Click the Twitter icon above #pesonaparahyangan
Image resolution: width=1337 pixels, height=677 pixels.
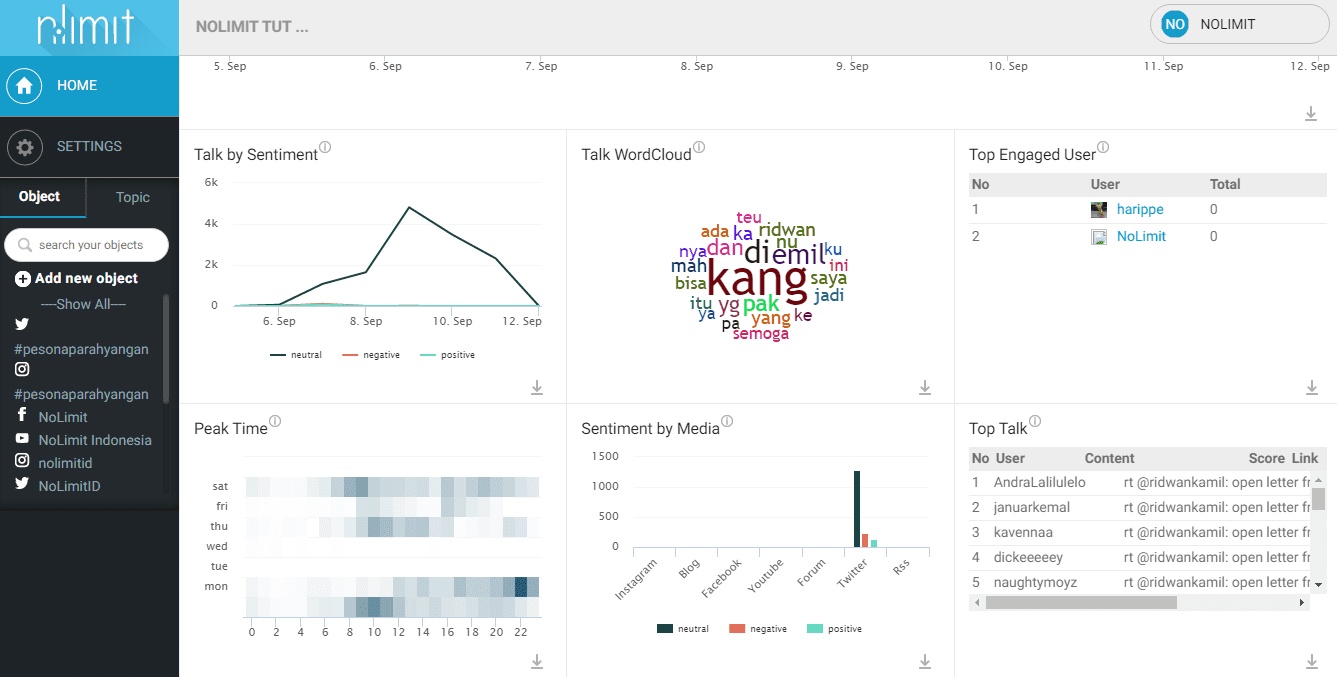pos(22,324)
